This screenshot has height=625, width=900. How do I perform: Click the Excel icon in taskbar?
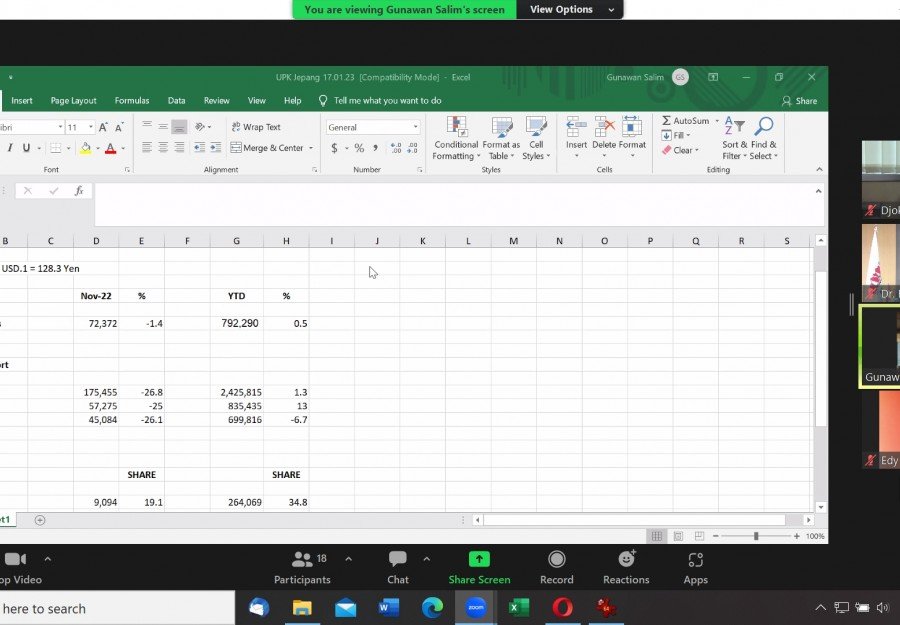(x=519, y=608)
